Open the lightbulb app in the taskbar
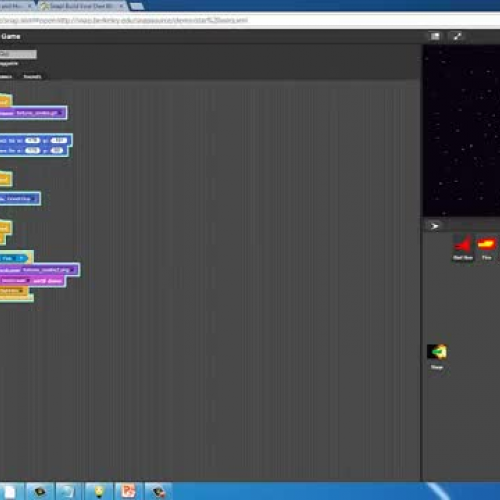Image resolution: width=500 pixels, height=500 pixels. tap(99, 491)
